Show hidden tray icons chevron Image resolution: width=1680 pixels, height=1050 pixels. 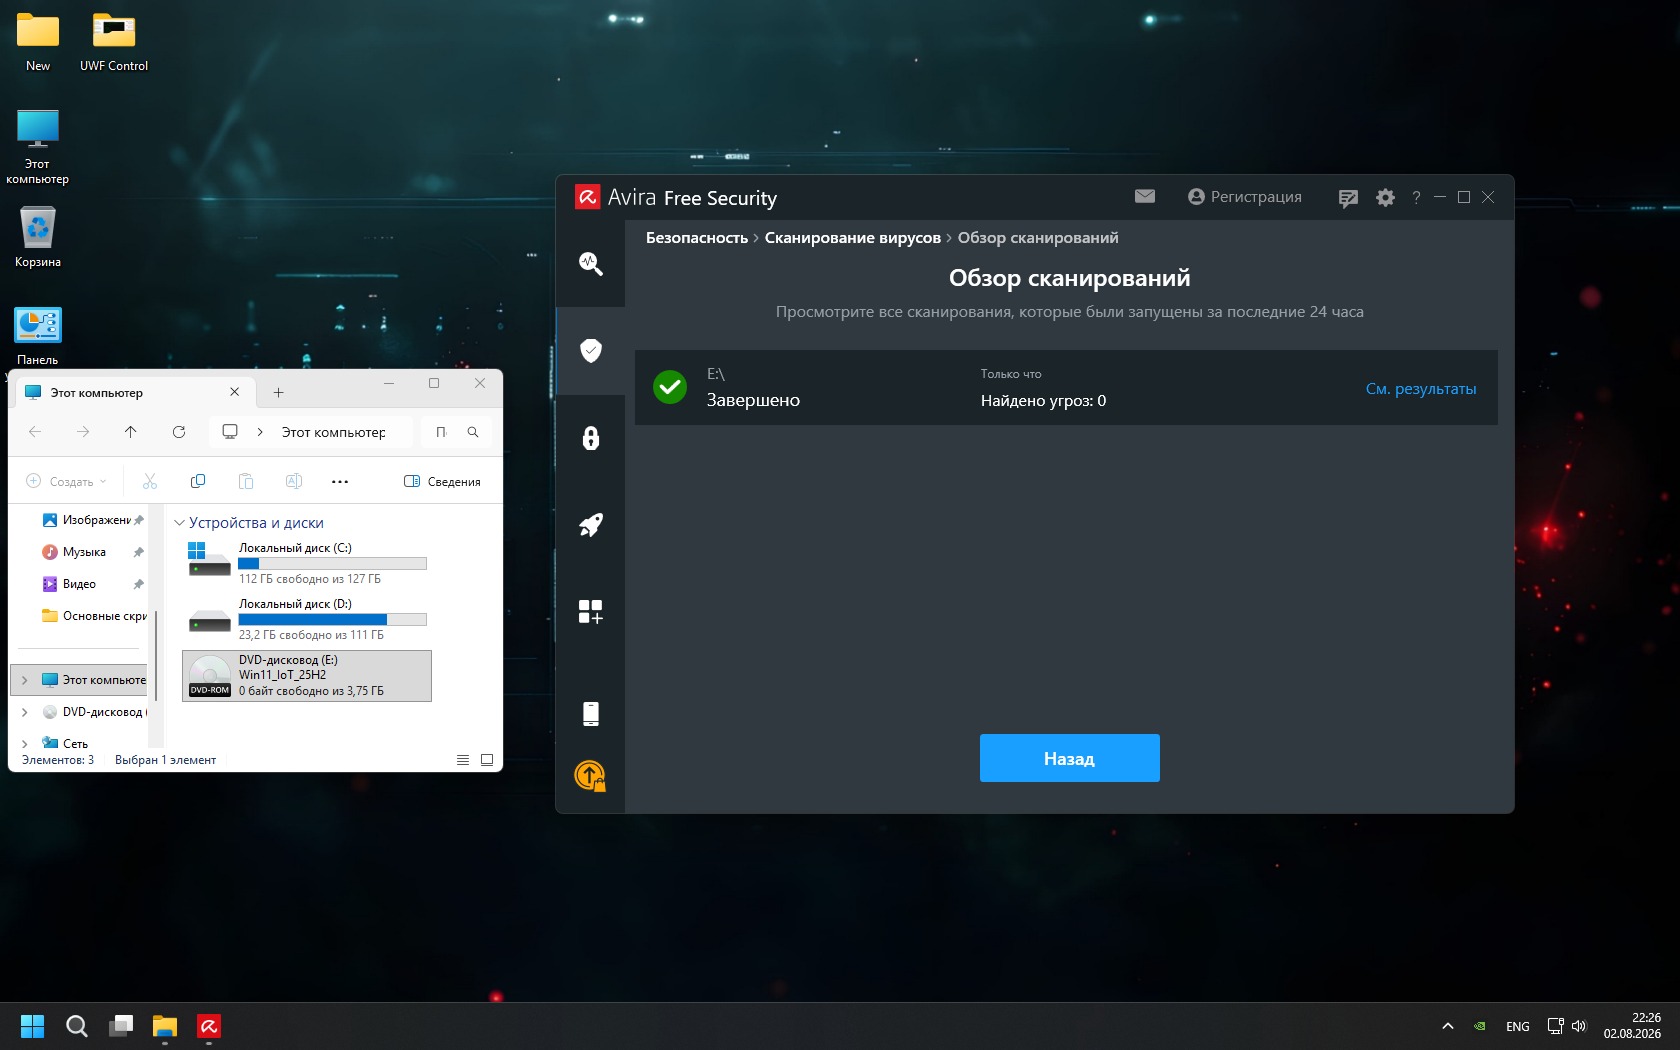tap(1447, 1026)
